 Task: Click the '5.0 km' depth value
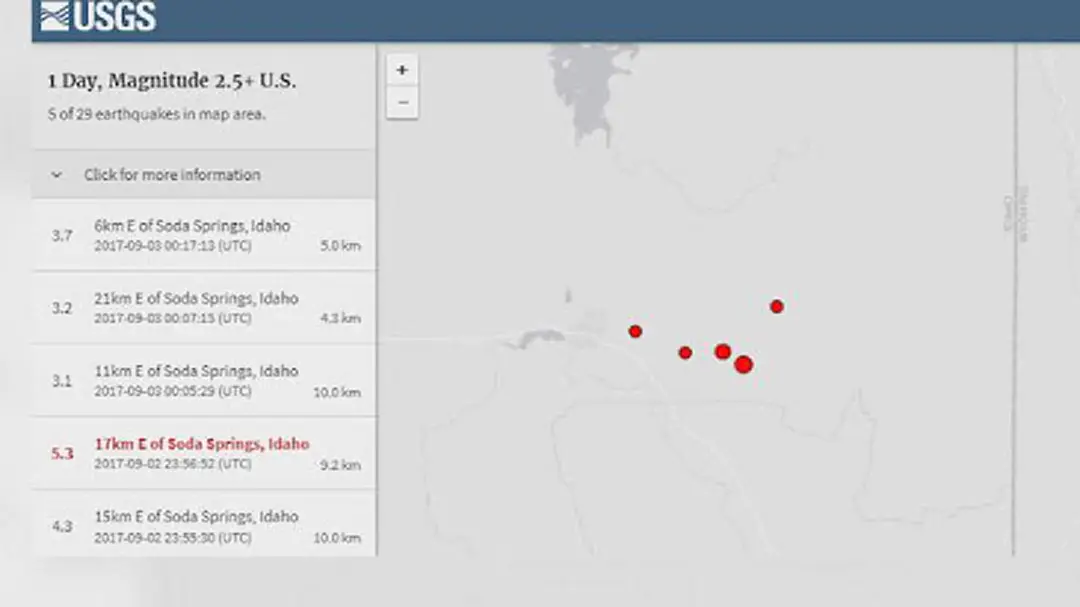pos(340,246)
